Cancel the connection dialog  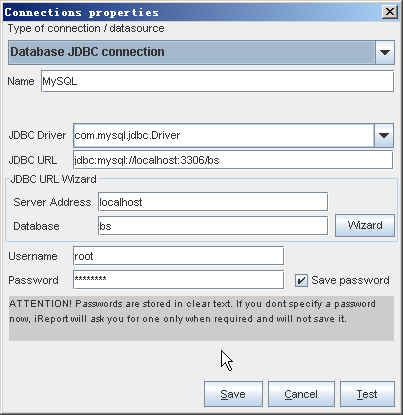pos(301,394)
